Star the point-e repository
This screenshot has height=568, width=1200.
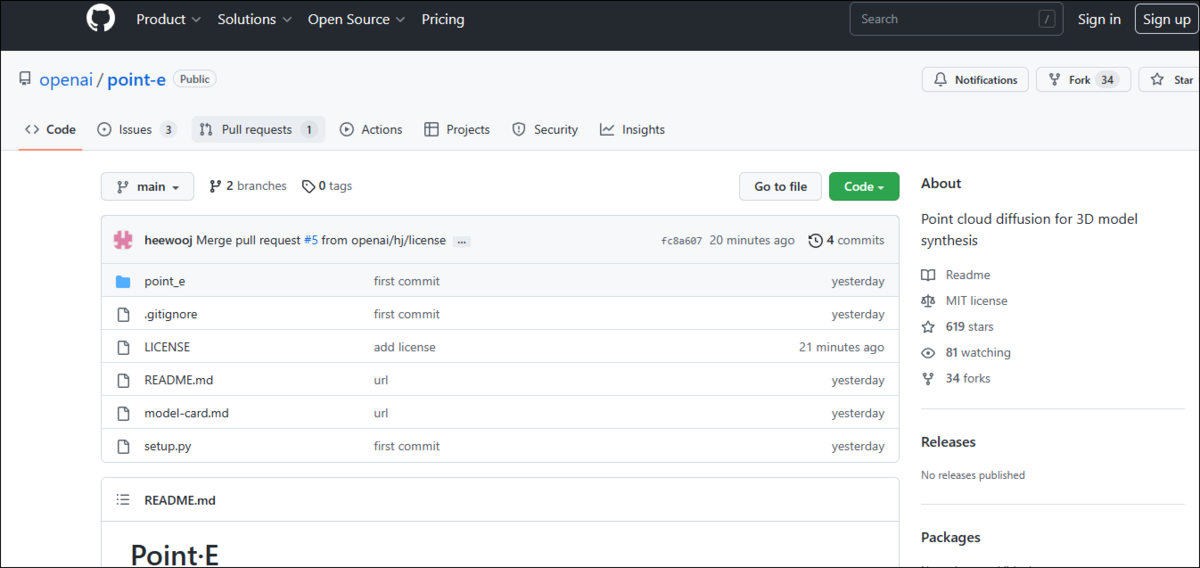[1172, 80]
